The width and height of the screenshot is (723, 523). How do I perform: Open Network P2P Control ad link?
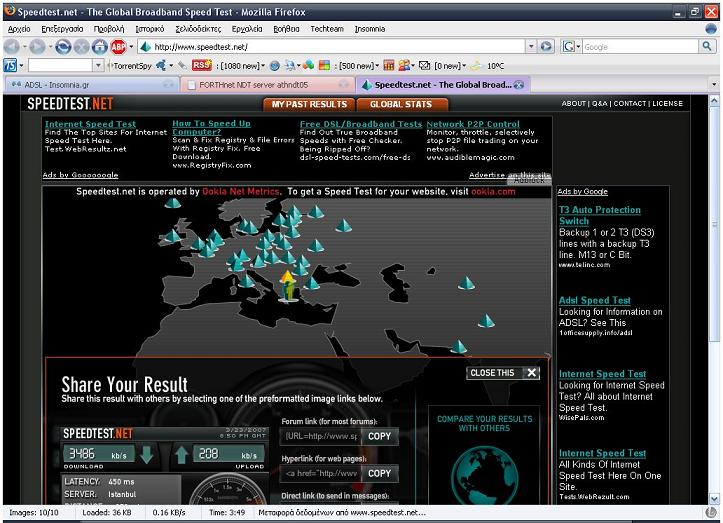[473, 124]
